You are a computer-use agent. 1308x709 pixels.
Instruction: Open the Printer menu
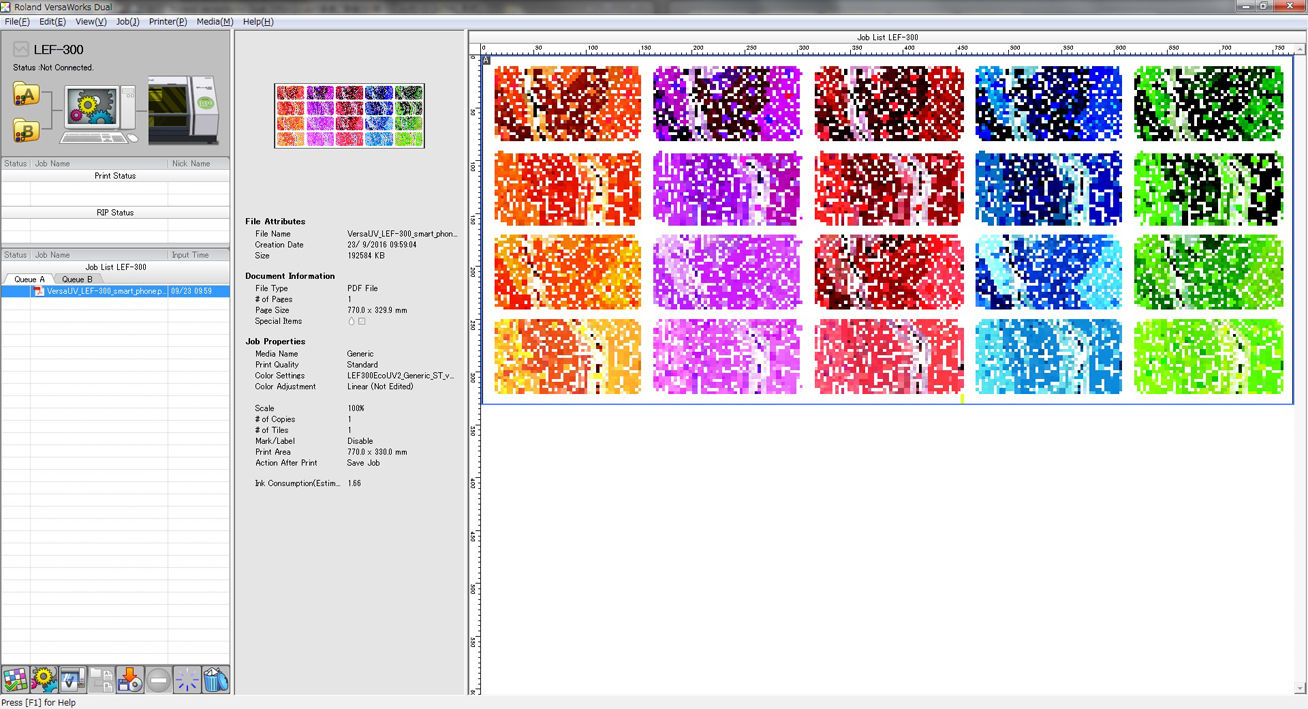click(x=167, y=21)
